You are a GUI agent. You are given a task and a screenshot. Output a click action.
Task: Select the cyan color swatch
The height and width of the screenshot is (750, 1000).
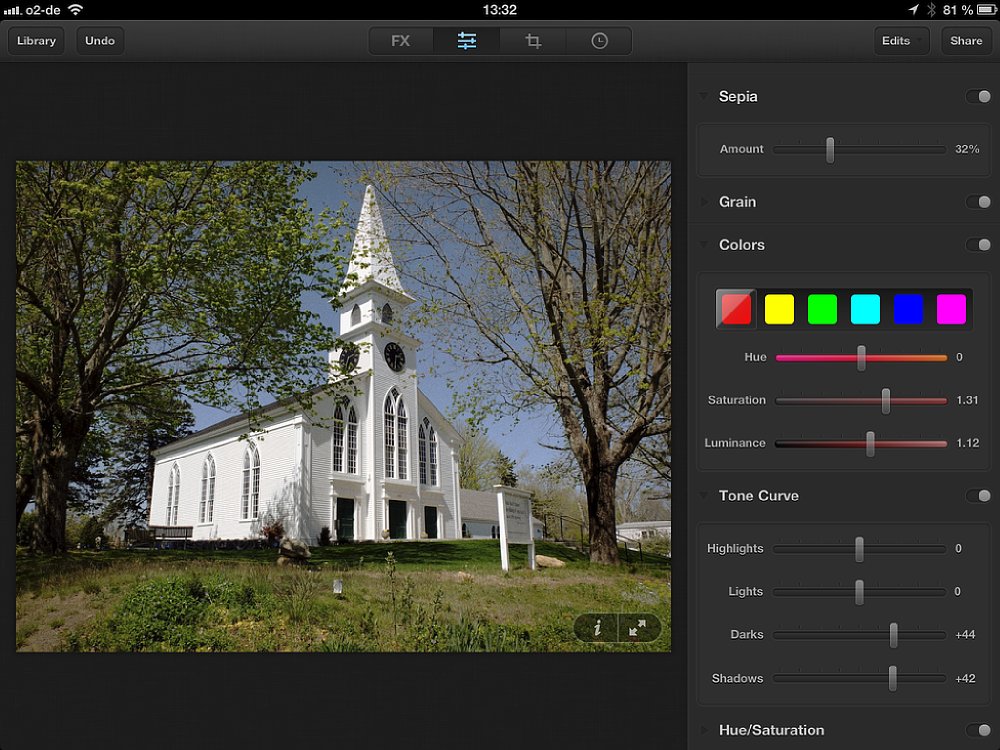pyautogui.click(x=865, y=309)
